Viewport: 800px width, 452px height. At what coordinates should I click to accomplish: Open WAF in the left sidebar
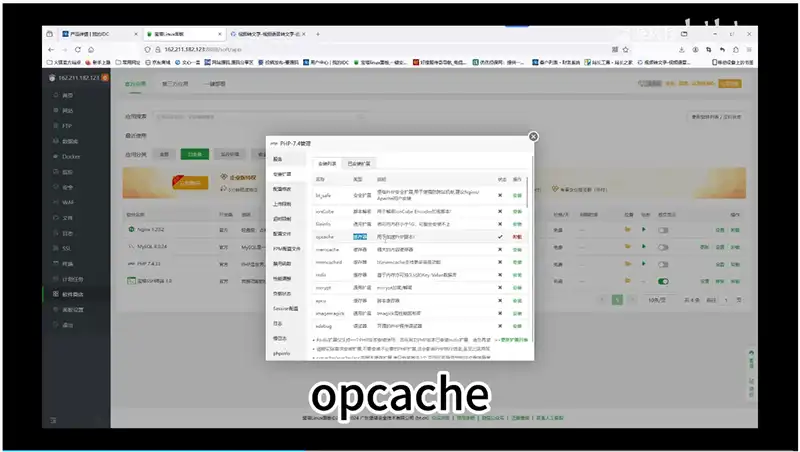[68, 201]
